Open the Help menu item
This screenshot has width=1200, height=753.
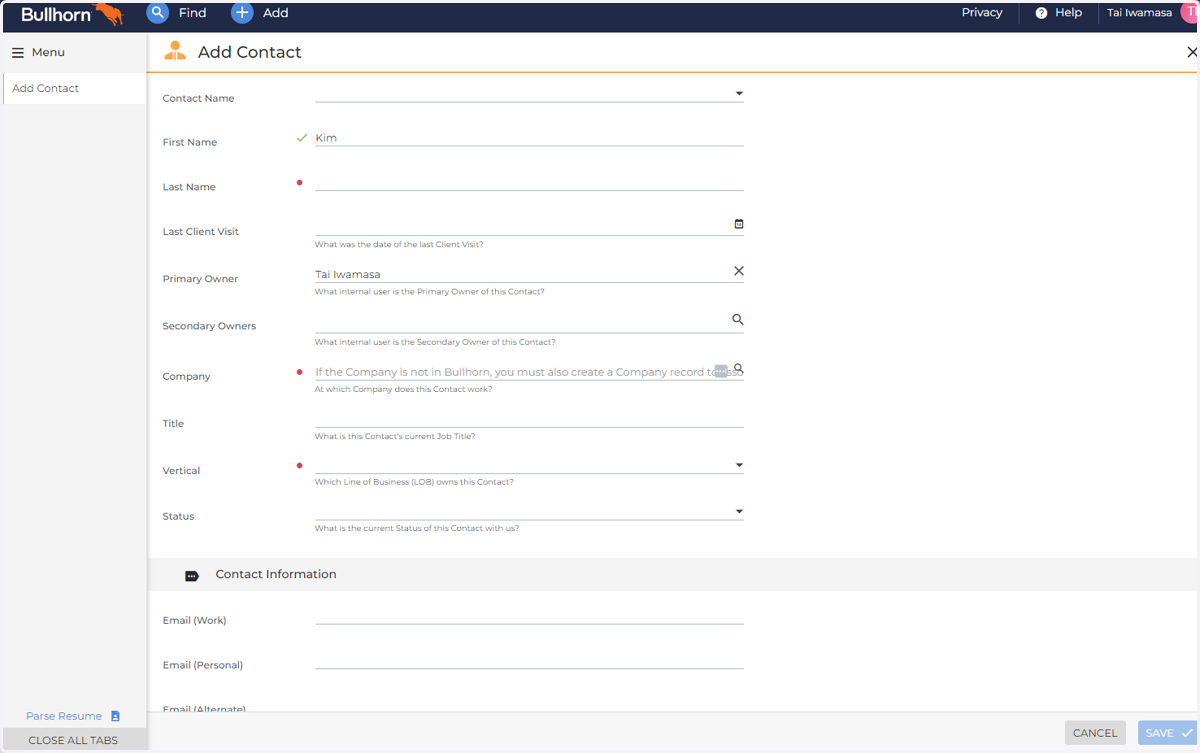(x=1058, y=13)
